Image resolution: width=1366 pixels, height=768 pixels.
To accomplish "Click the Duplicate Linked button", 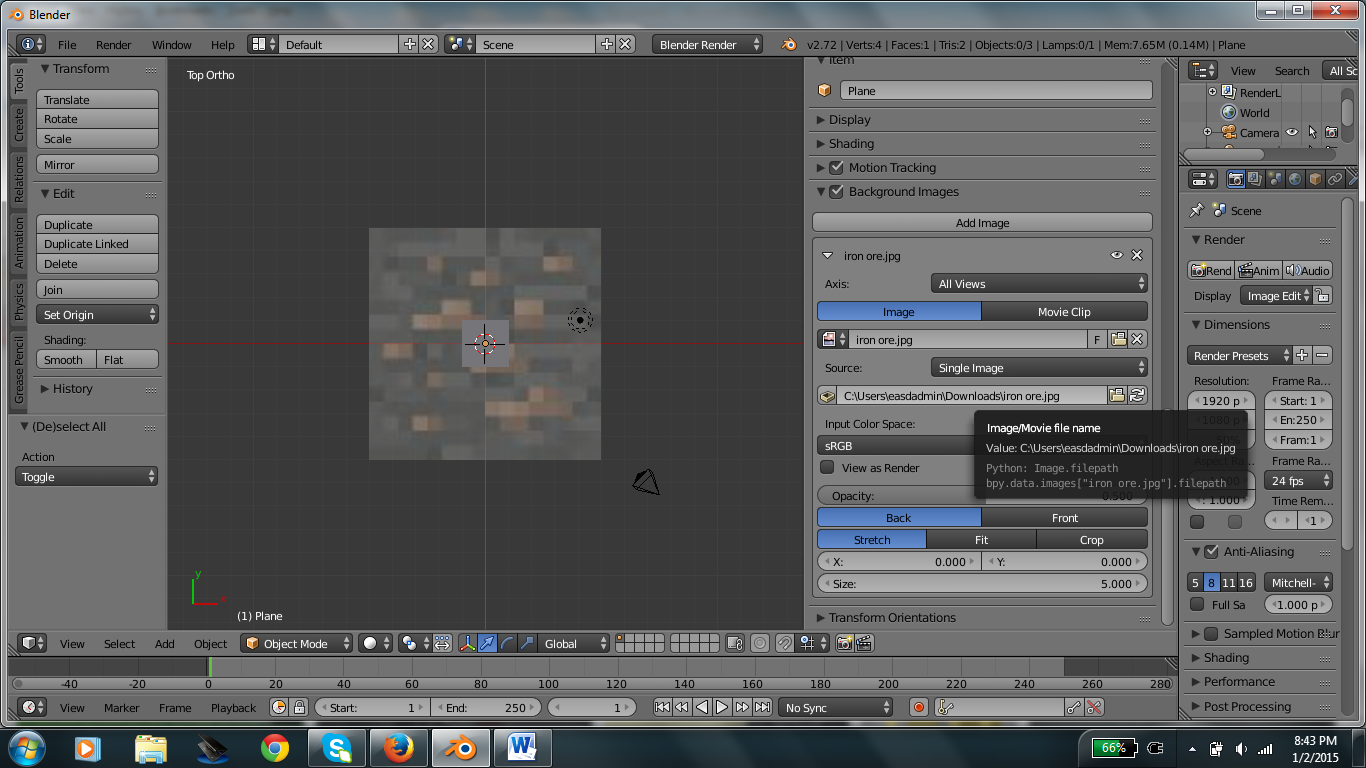I will point(98,244).
